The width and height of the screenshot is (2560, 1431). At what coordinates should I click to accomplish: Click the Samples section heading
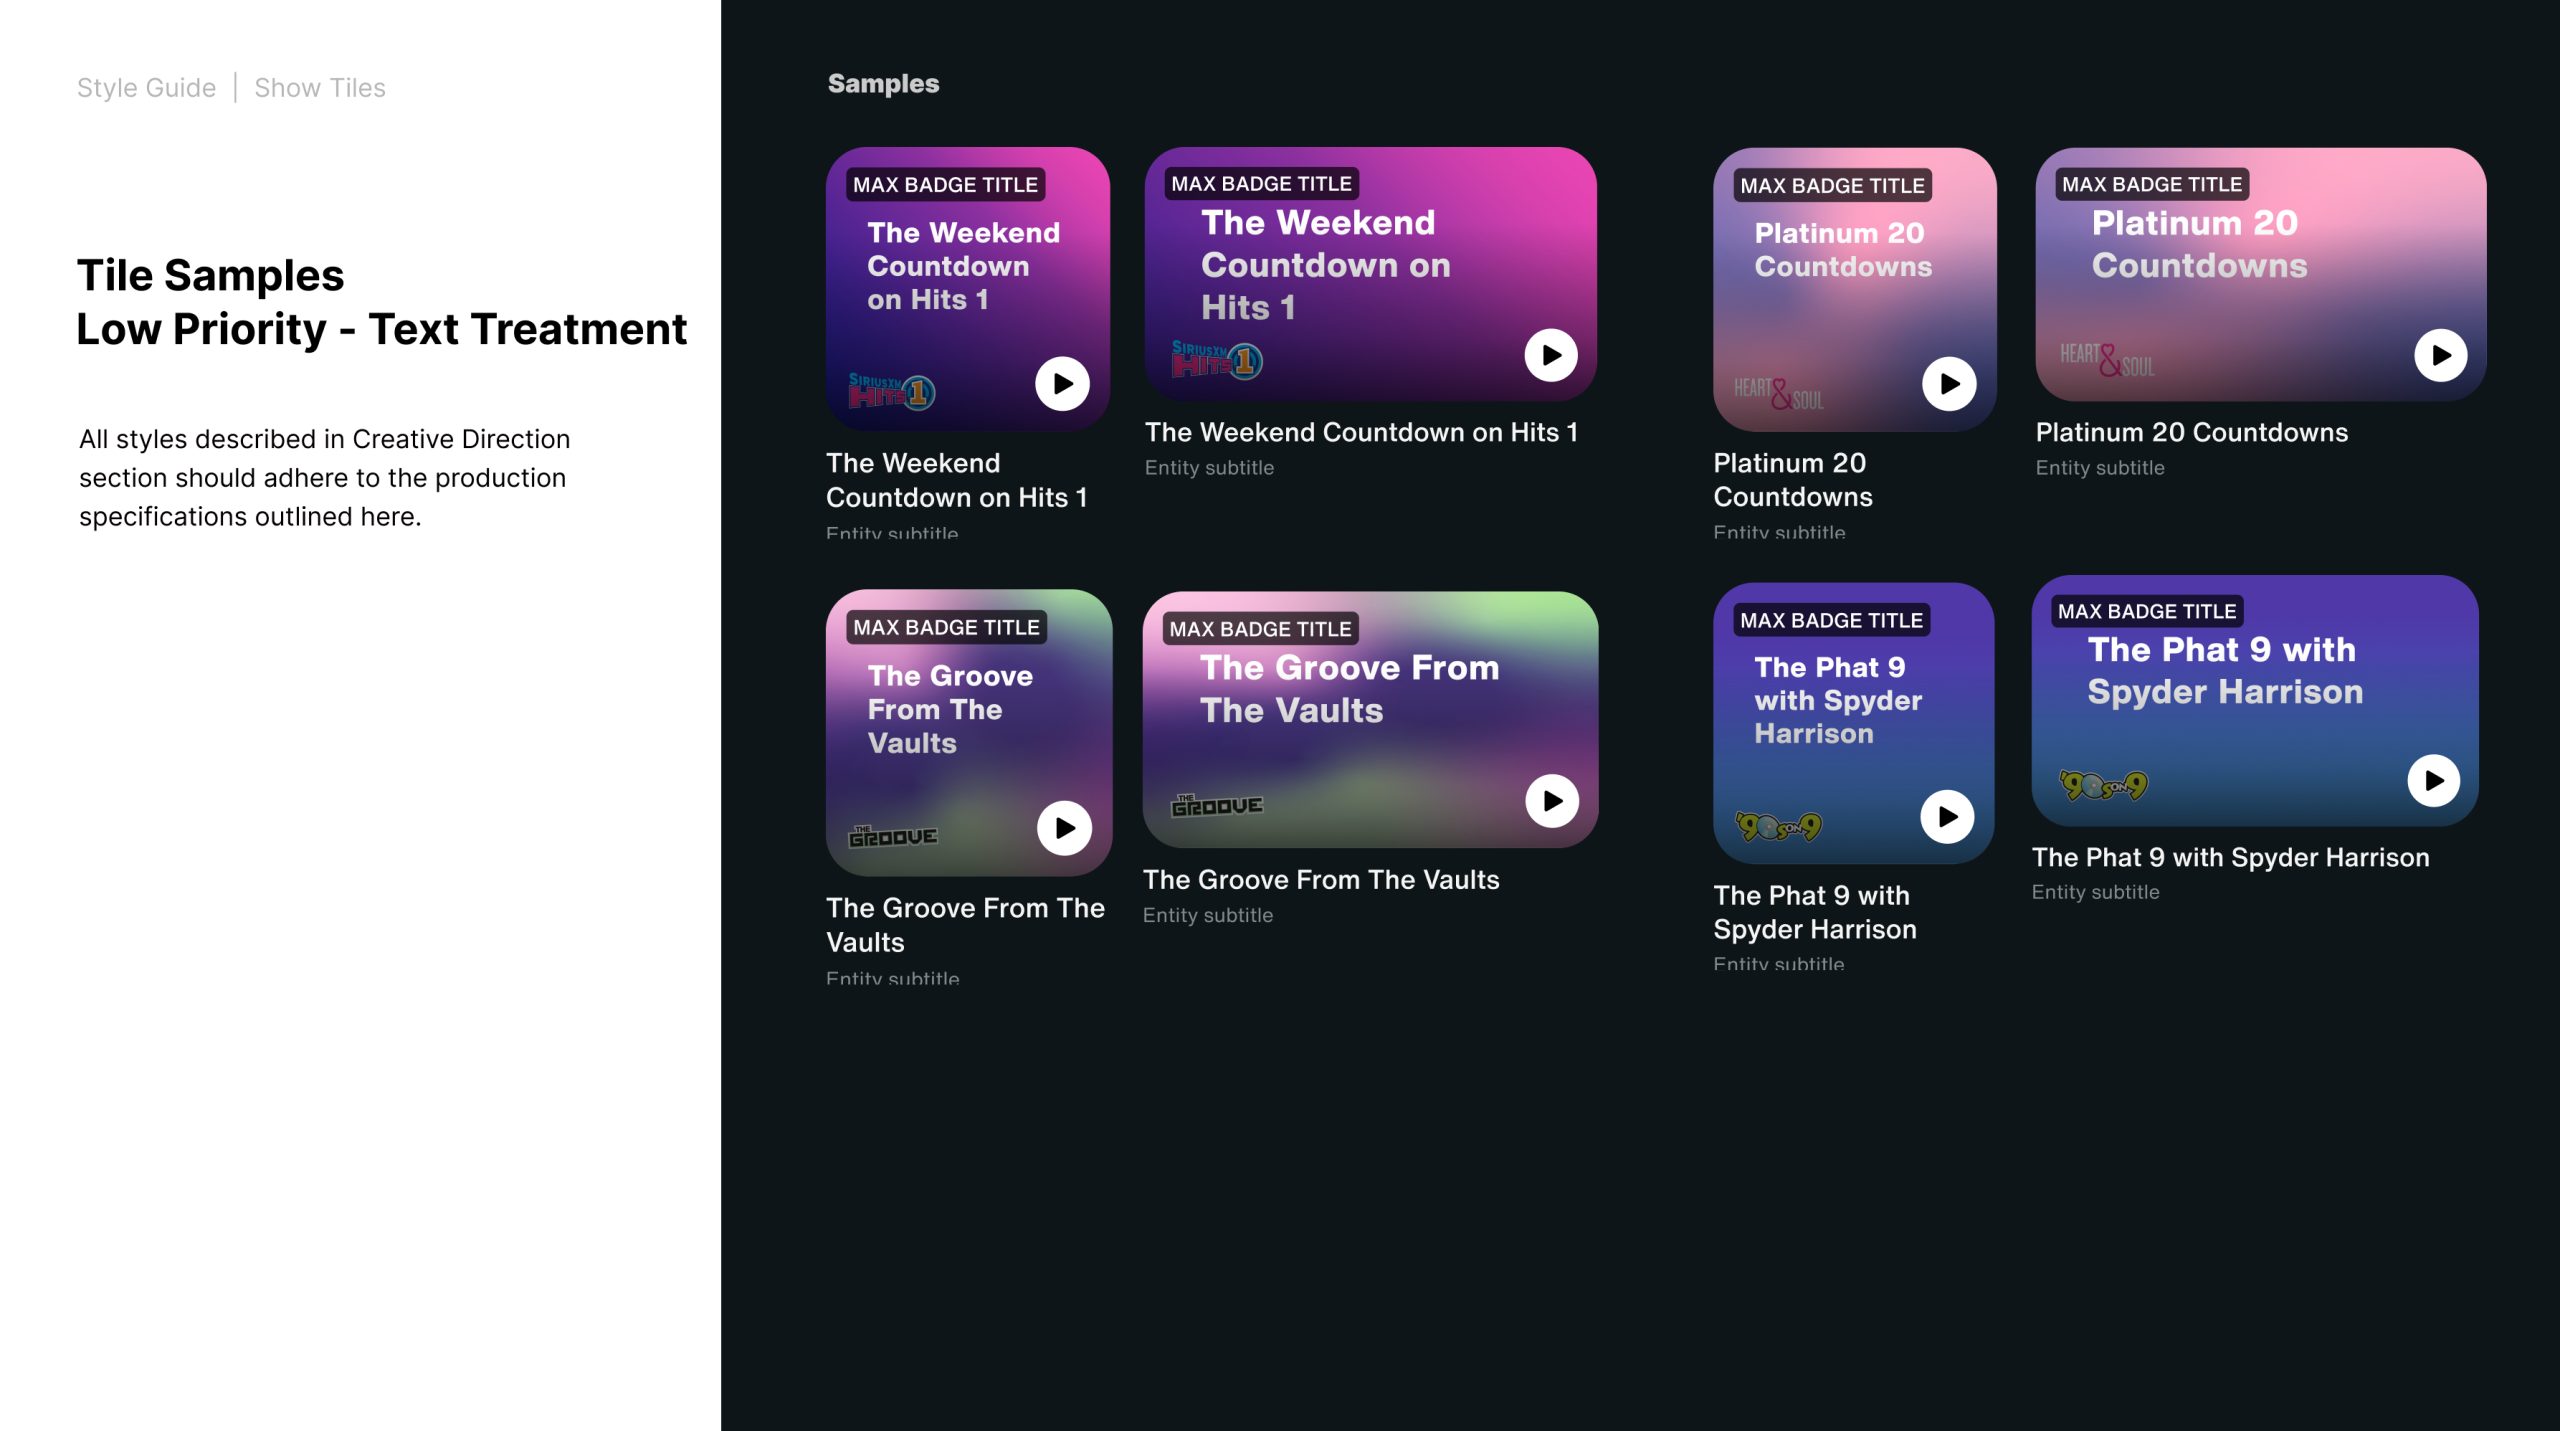(883, 84)
